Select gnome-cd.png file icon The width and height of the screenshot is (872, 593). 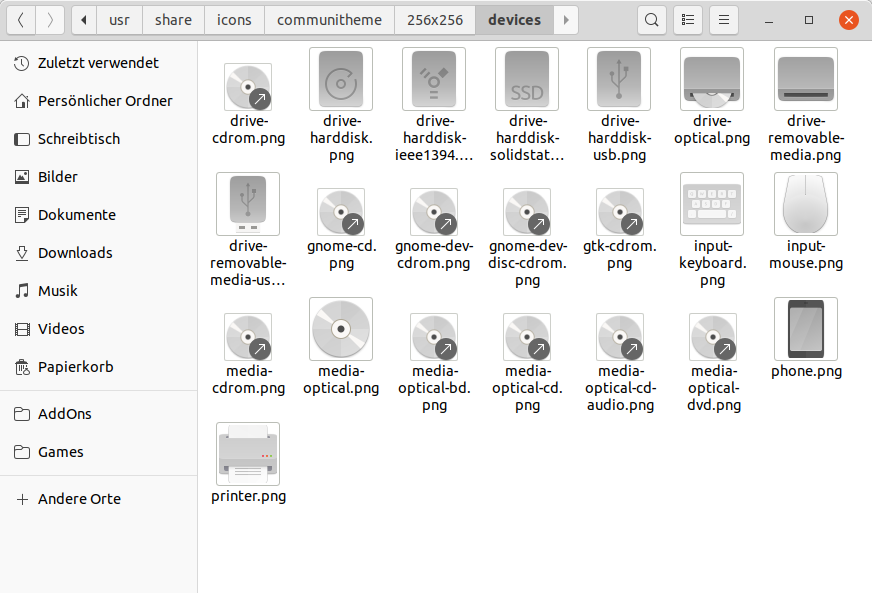[x=341, y=212]
